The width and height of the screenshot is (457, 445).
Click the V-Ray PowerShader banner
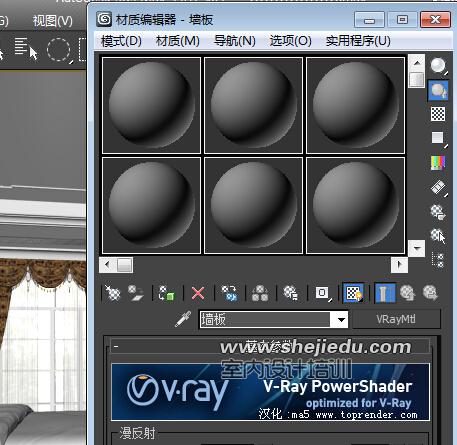(270, 392)
